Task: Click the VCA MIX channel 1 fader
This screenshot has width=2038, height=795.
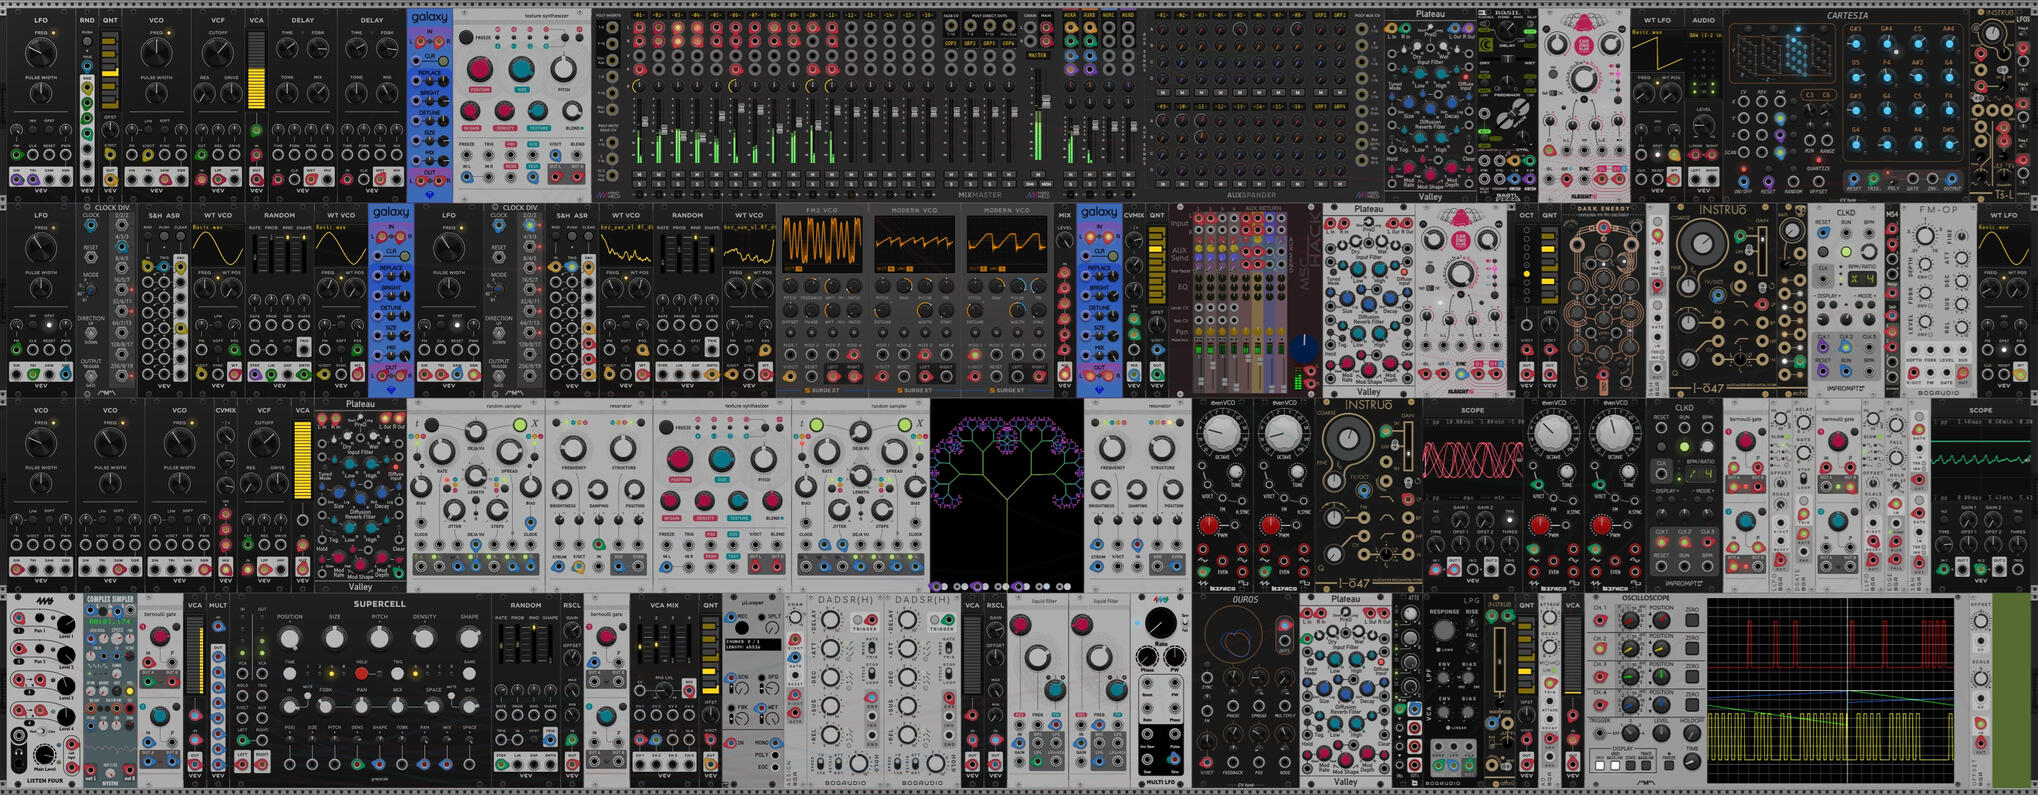Action: (641, 645)
